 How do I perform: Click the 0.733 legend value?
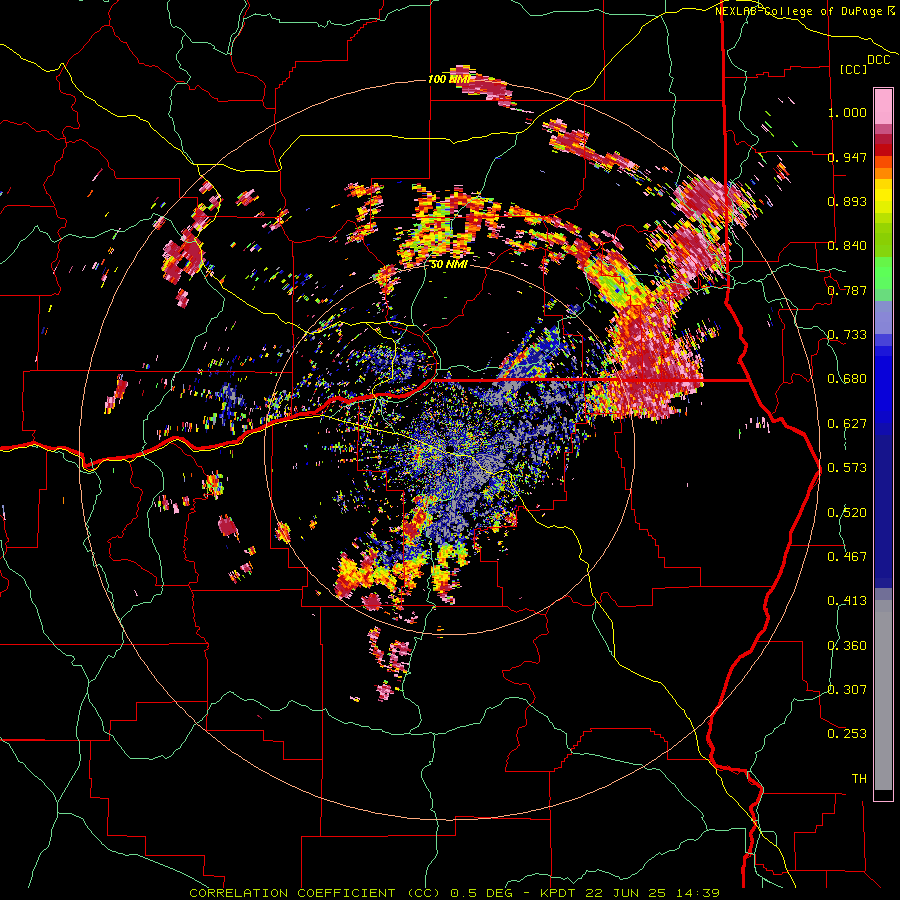tap(847, 335)
